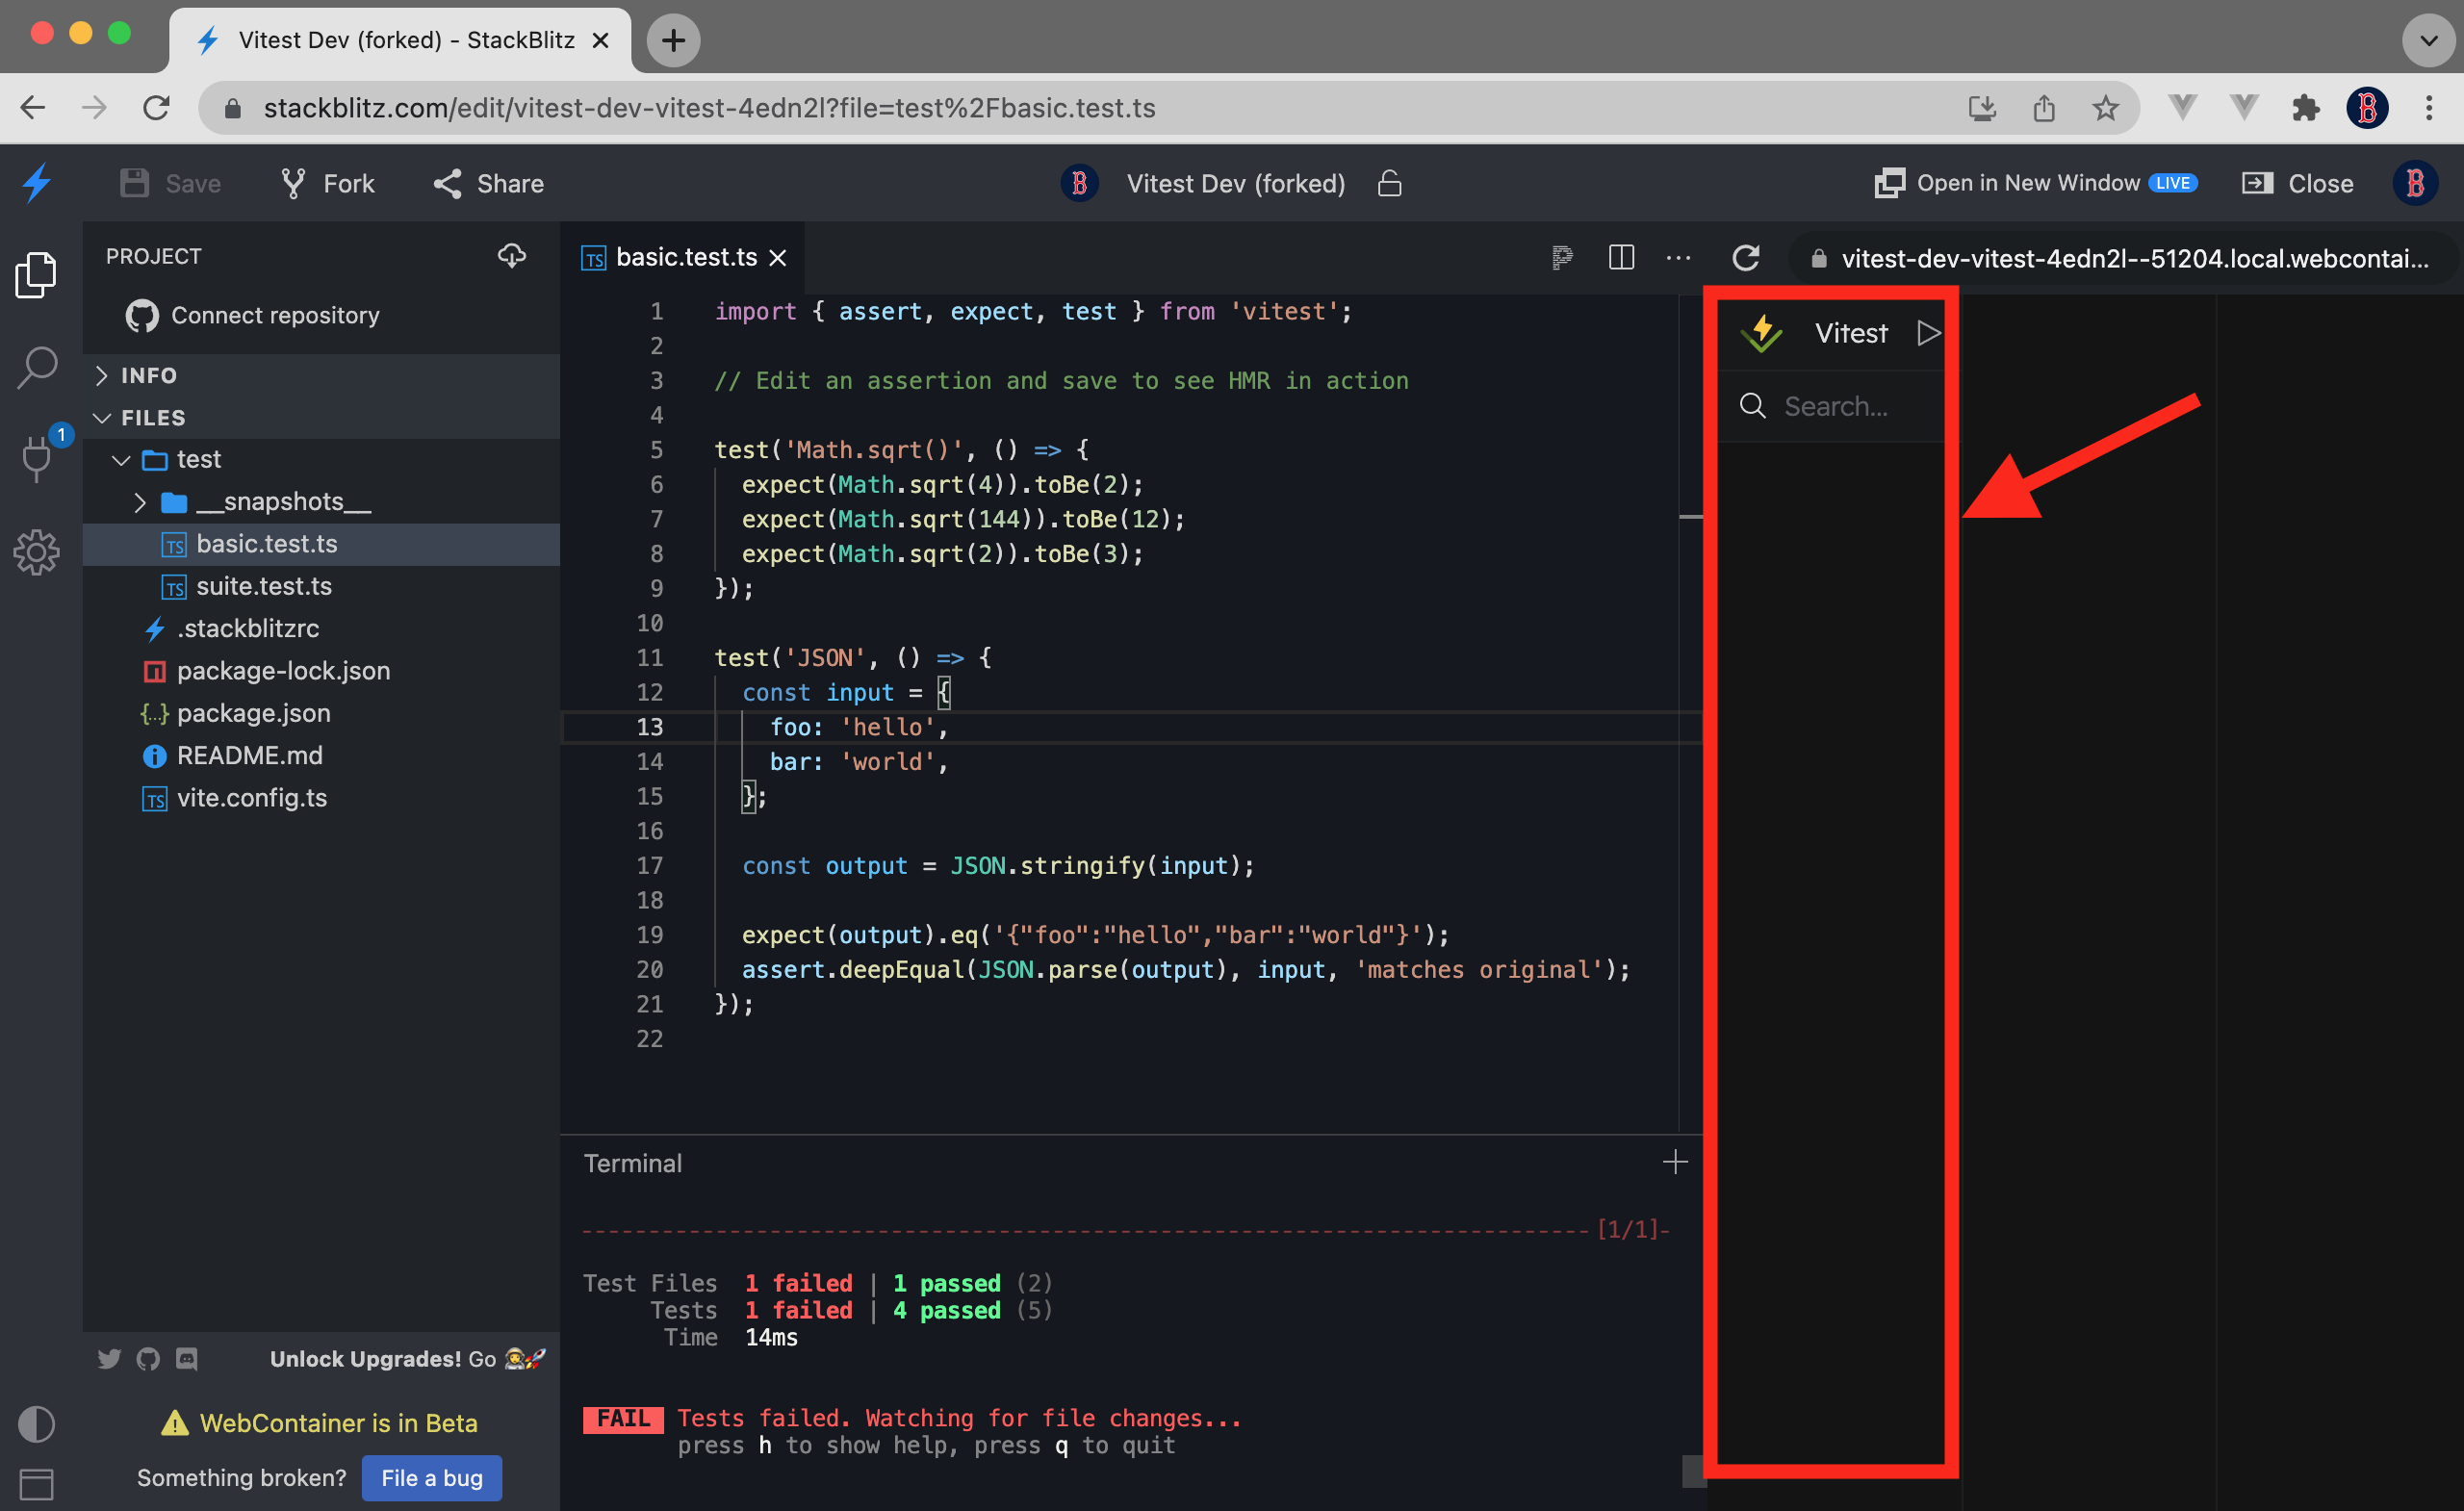Open the Ports panel with the plug icon
Image resolution: width=2464 pixels, height=1511 pixels.
(37, 460)
